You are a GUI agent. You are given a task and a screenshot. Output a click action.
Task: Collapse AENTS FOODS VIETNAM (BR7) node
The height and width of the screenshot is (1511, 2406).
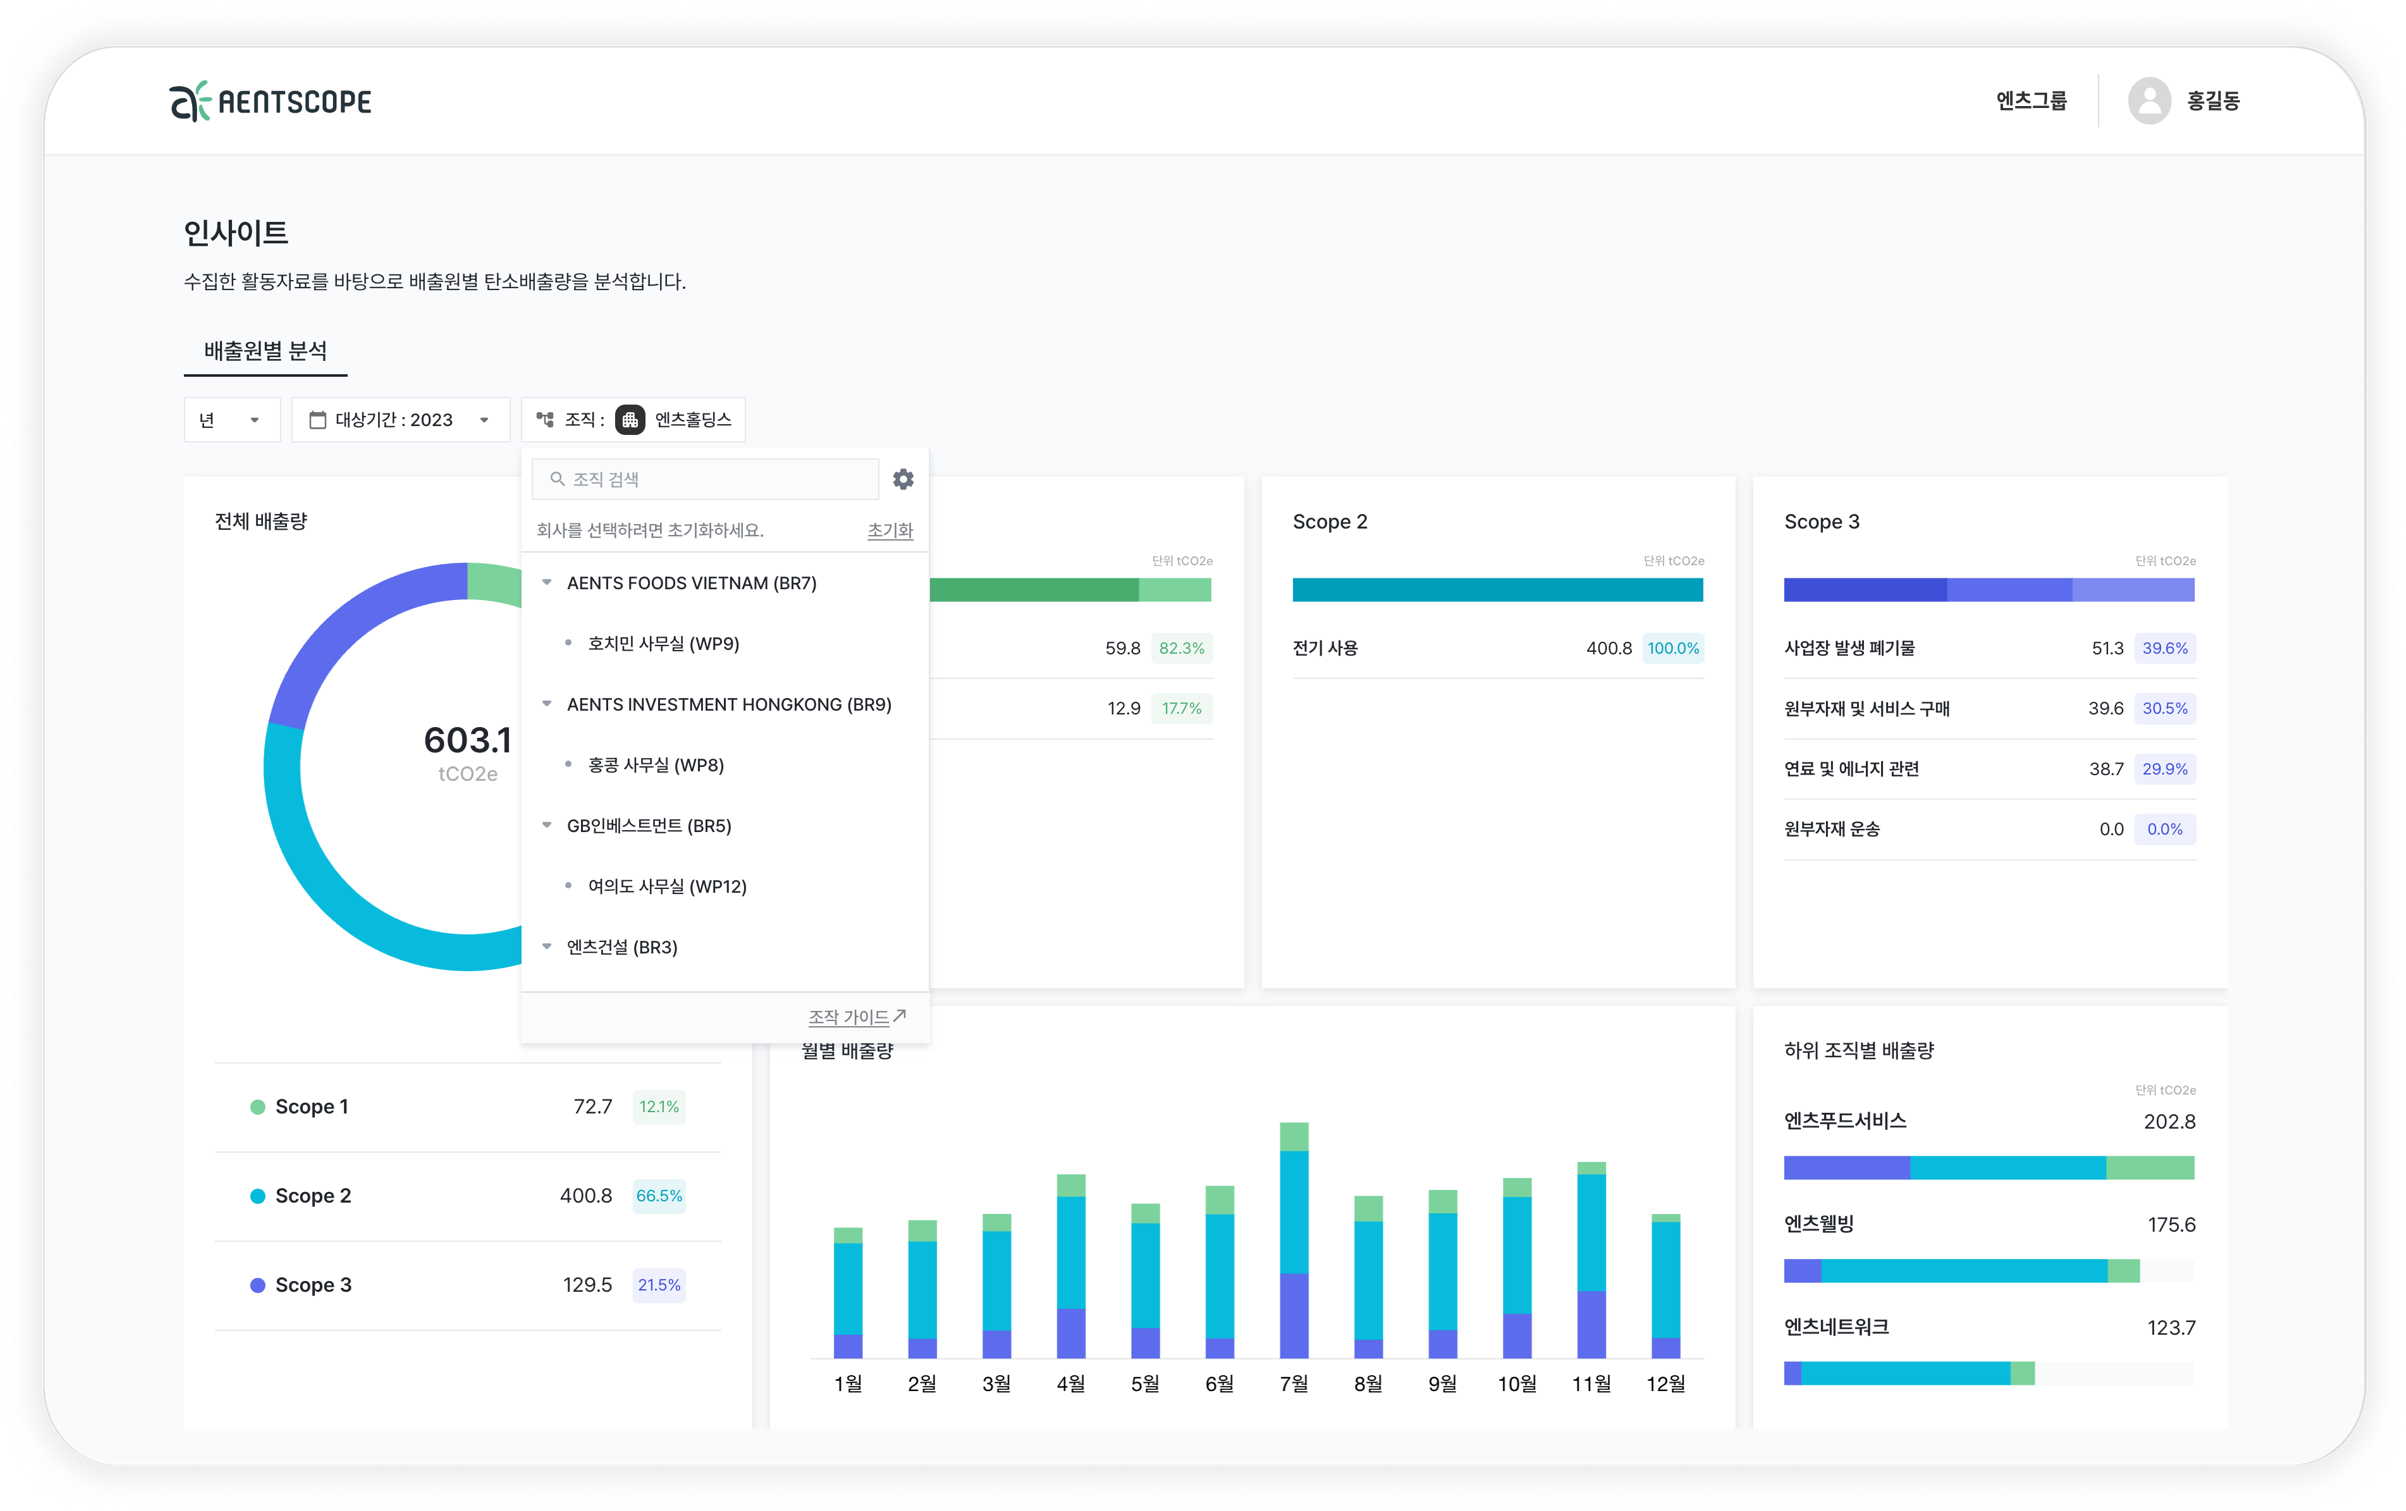pyautogui.click(x=547, y=583)
